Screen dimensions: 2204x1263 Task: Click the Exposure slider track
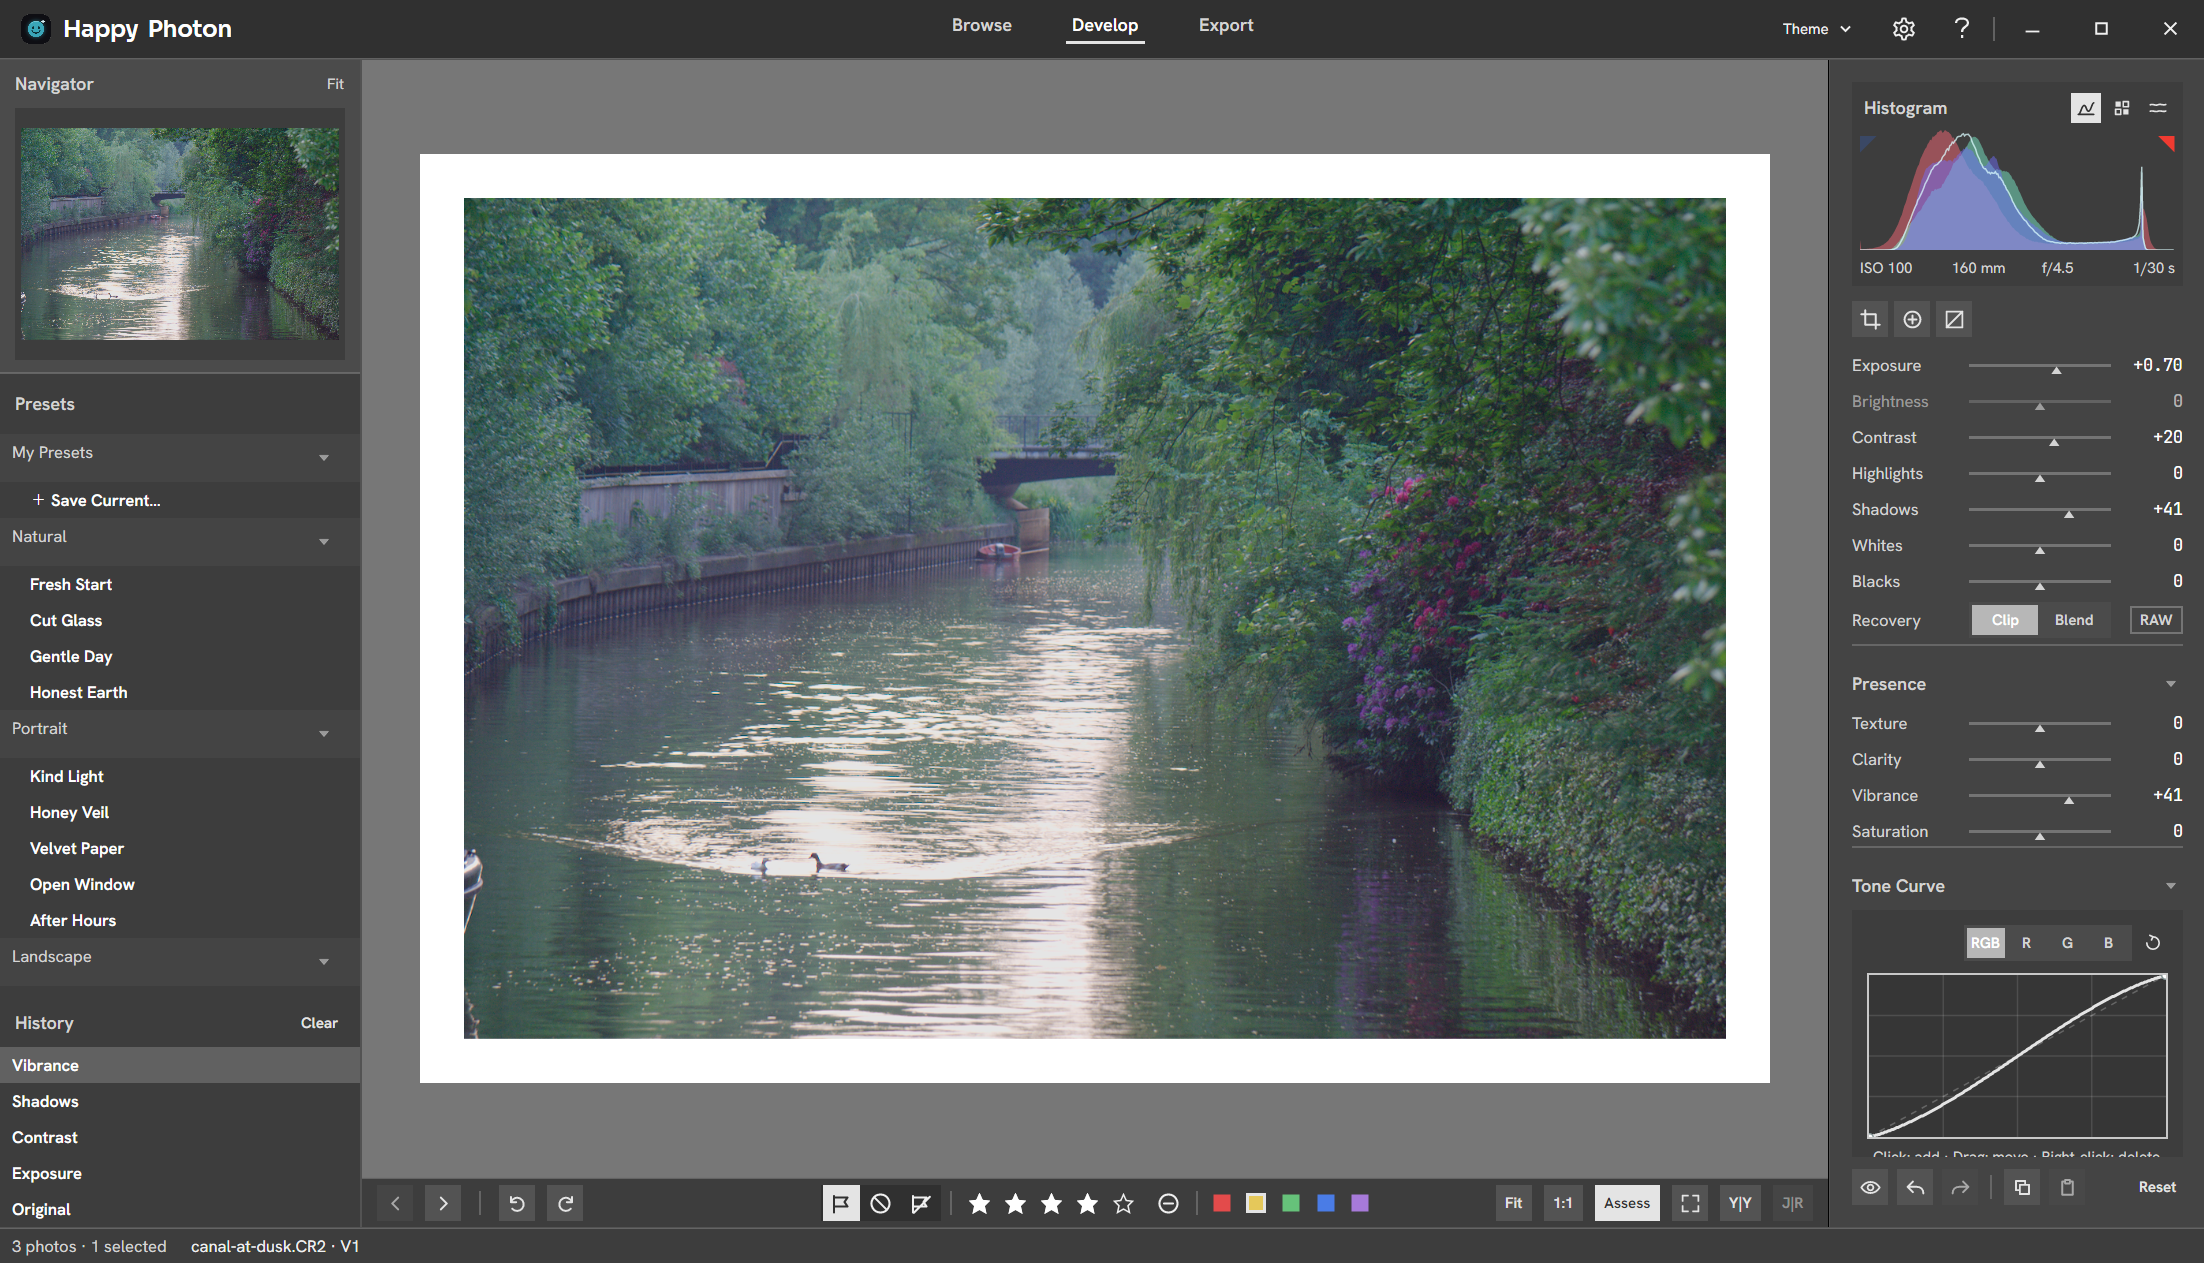coord(2039,366)
